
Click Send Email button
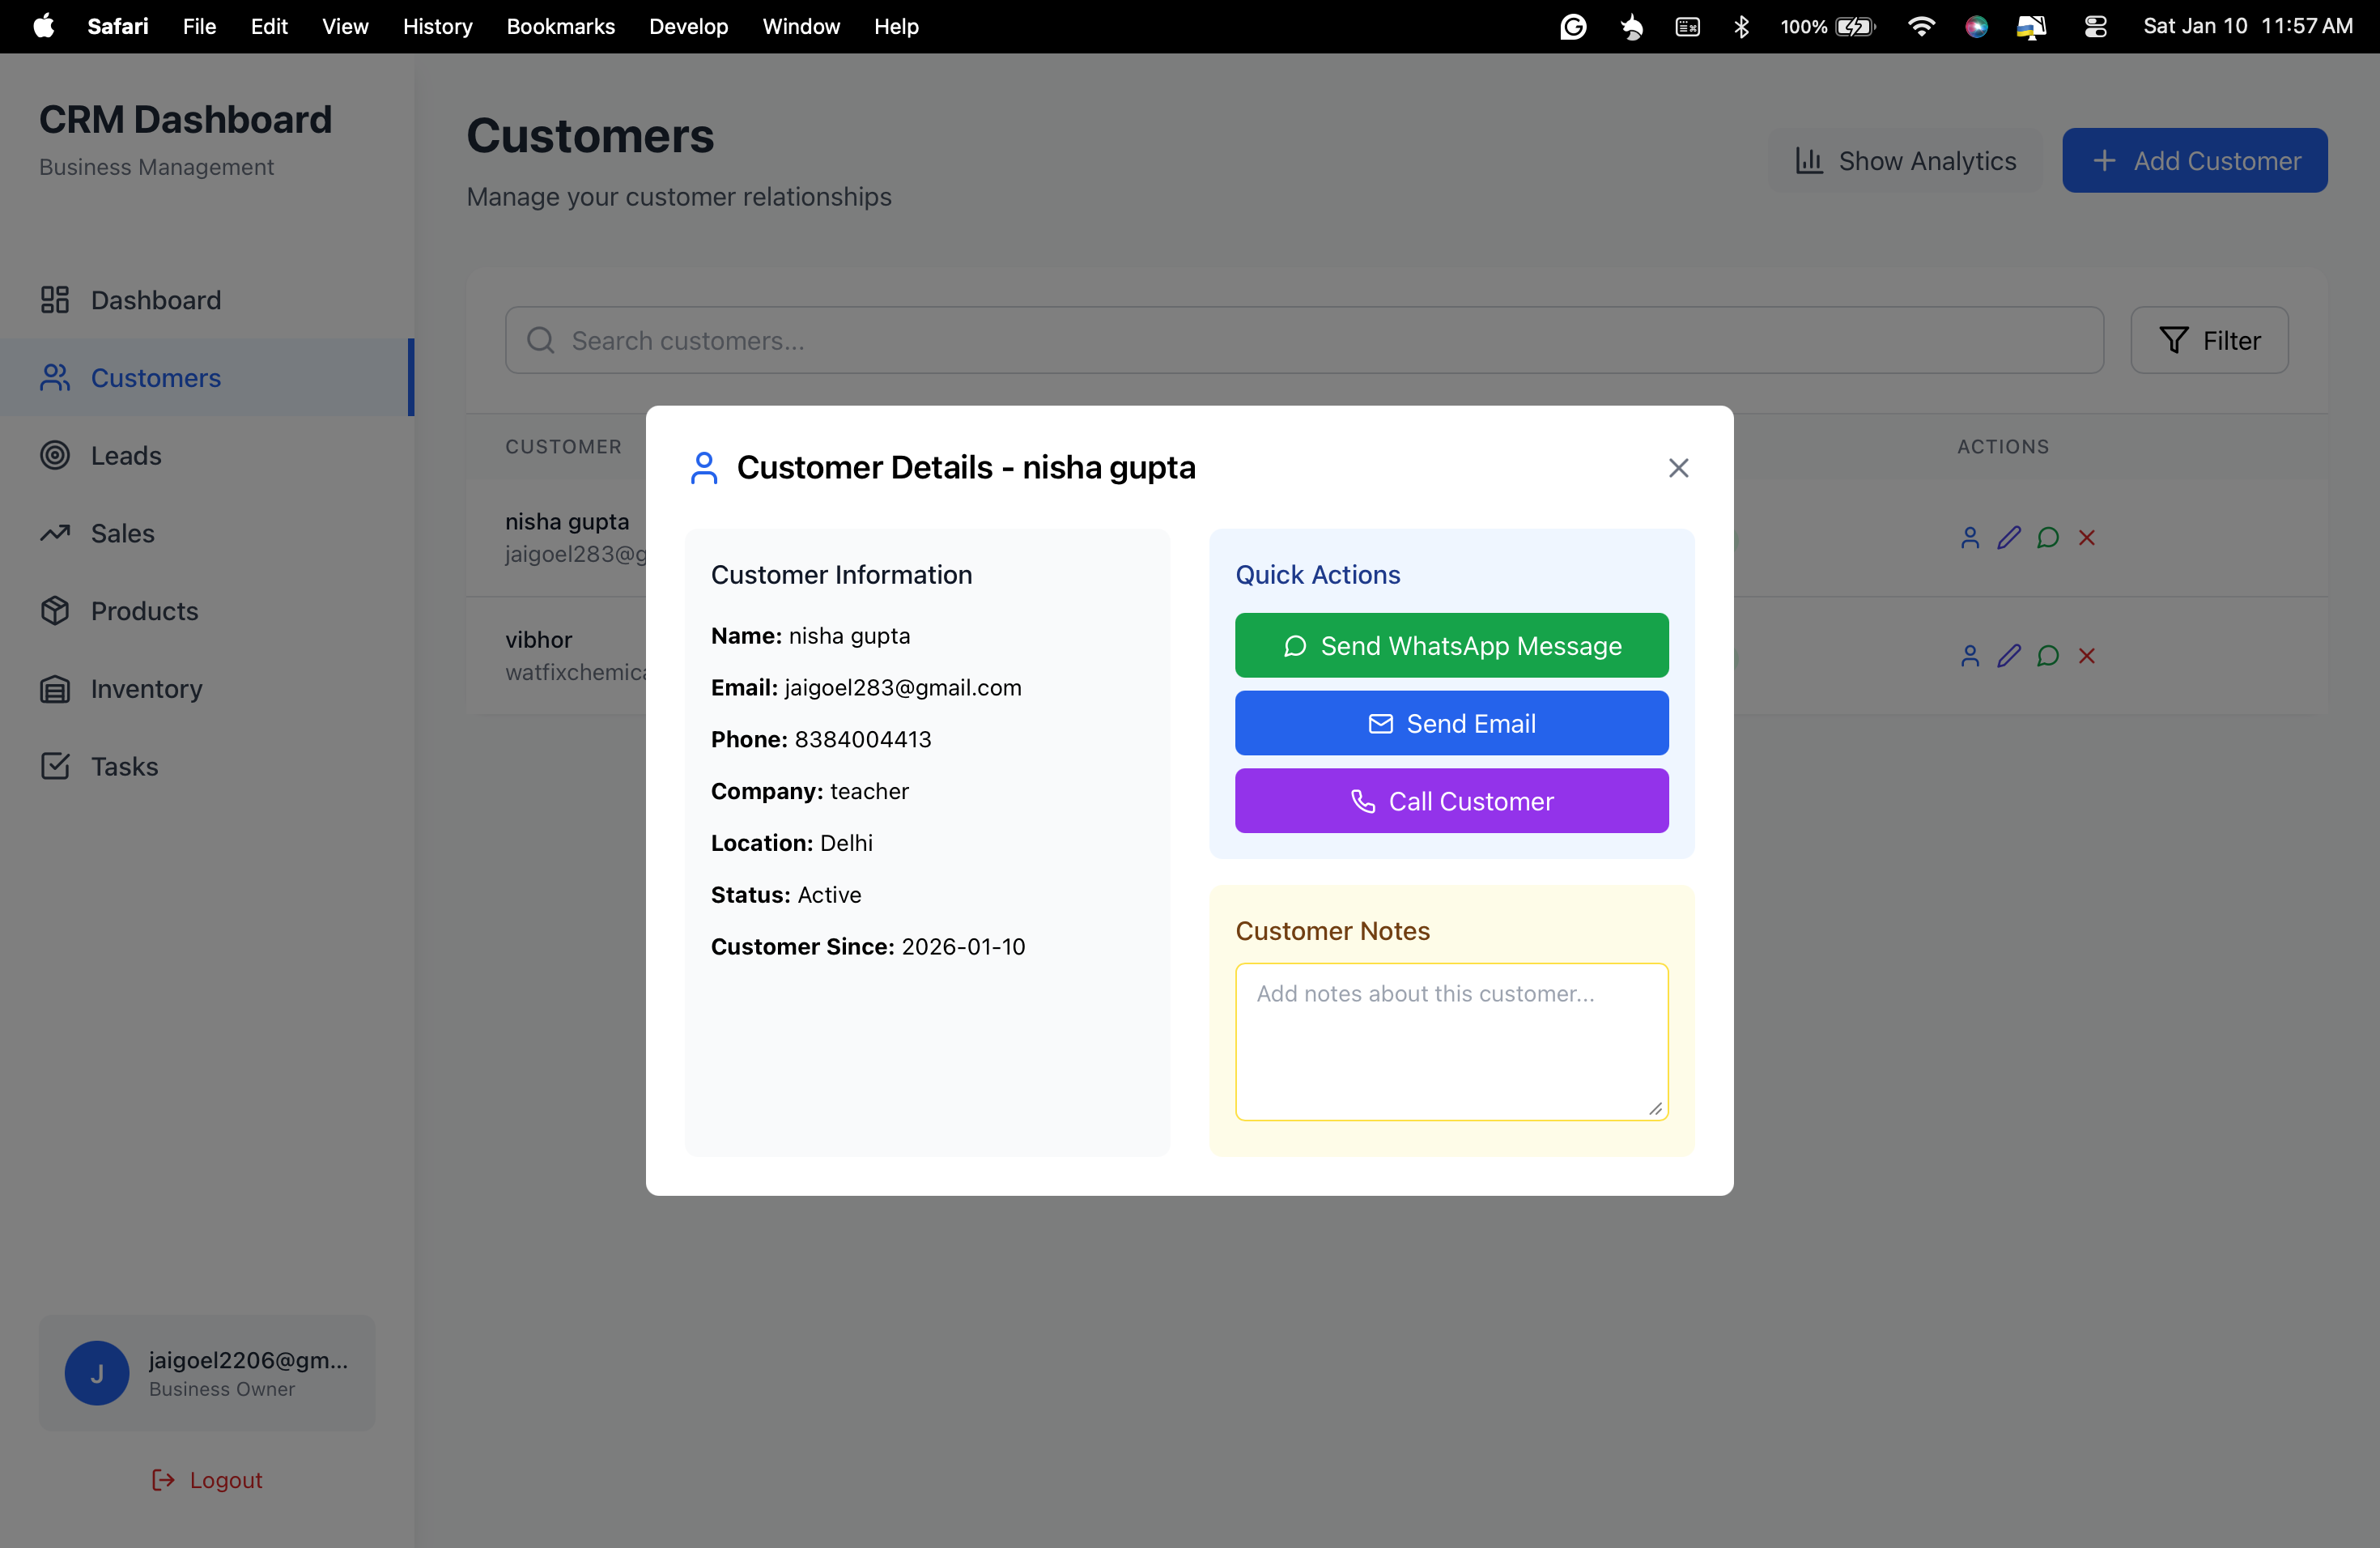(x=1451, y=724)
